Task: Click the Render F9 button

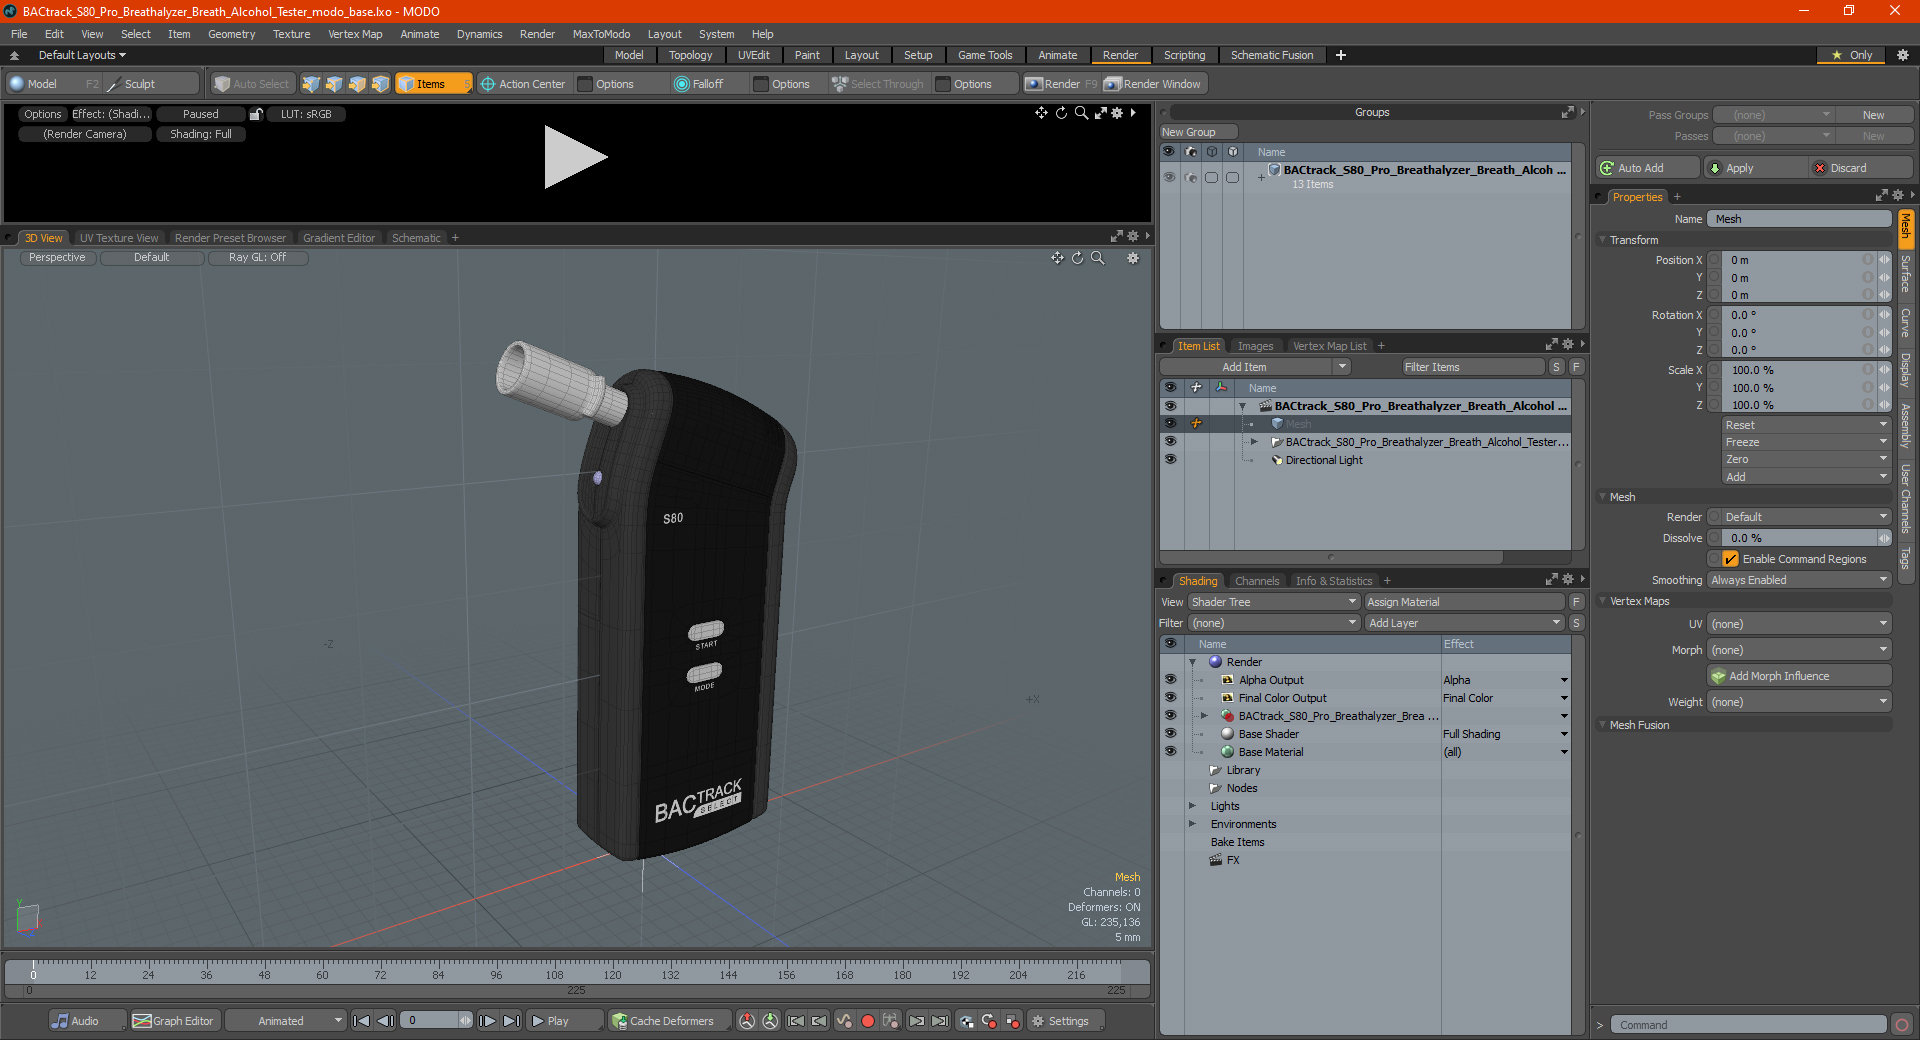Action: click(1060, 84)
